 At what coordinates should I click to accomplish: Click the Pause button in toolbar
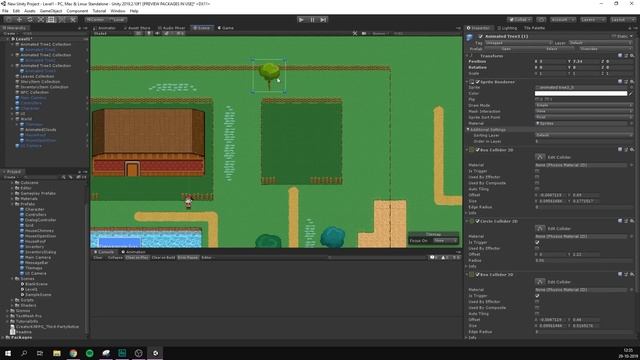point(312,20)
